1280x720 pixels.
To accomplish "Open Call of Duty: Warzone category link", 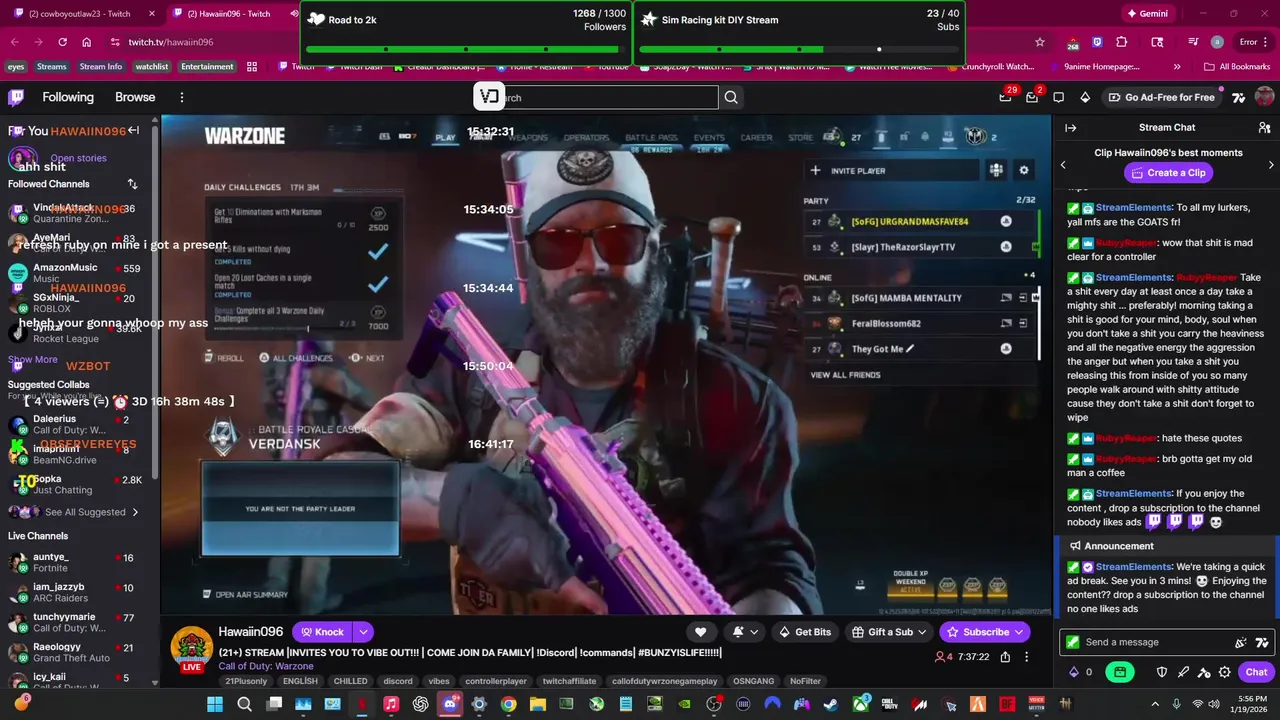I will click(x=266, y=666).
